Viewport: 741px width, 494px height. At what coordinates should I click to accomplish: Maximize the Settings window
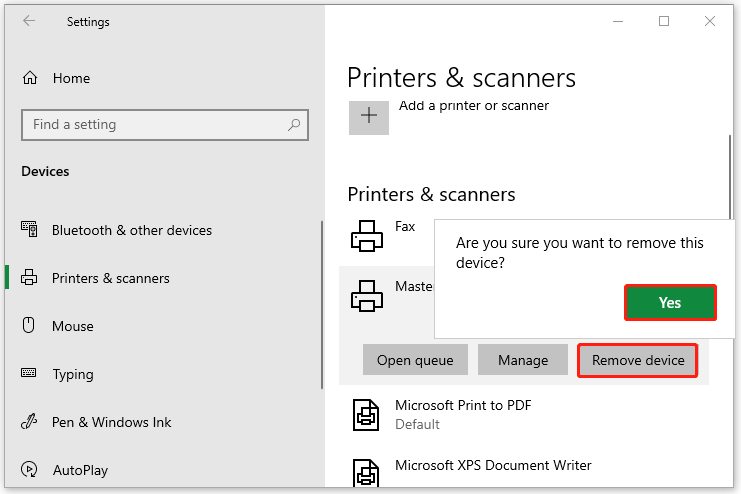click(x=664, y=21)
